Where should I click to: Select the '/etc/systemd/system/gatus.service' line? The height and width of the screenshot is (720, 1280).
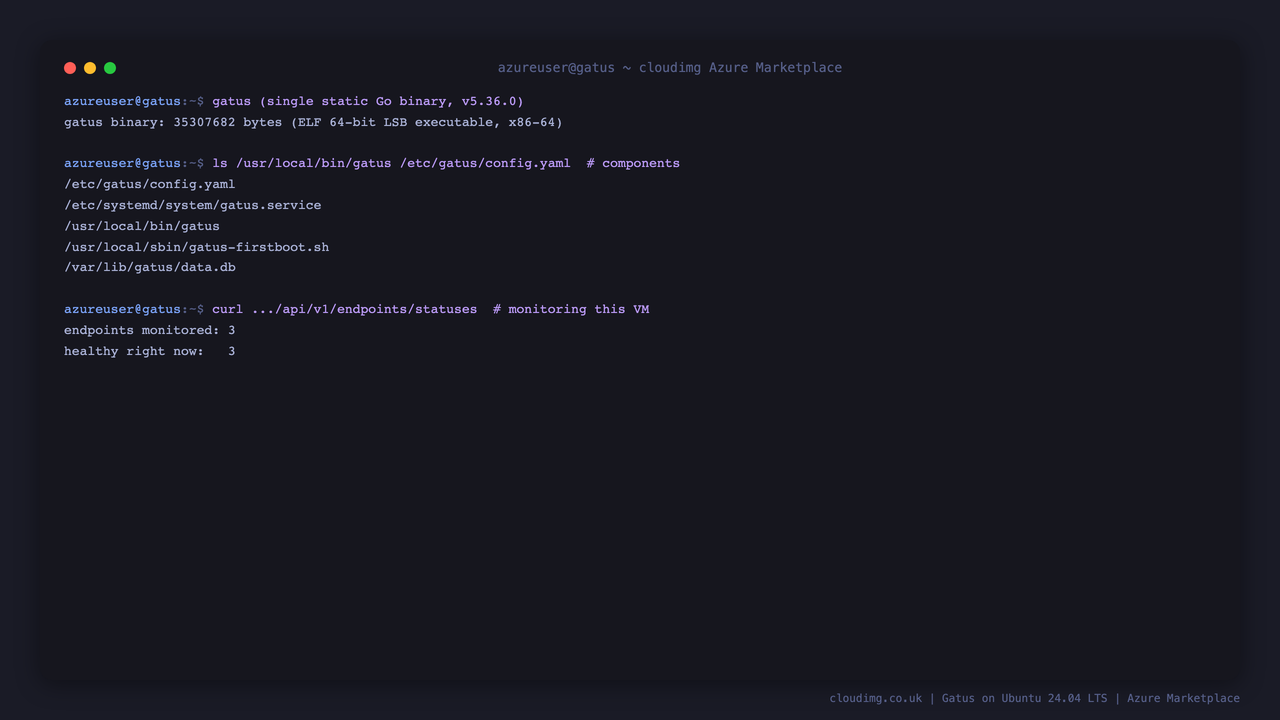(x=193, y=205)
